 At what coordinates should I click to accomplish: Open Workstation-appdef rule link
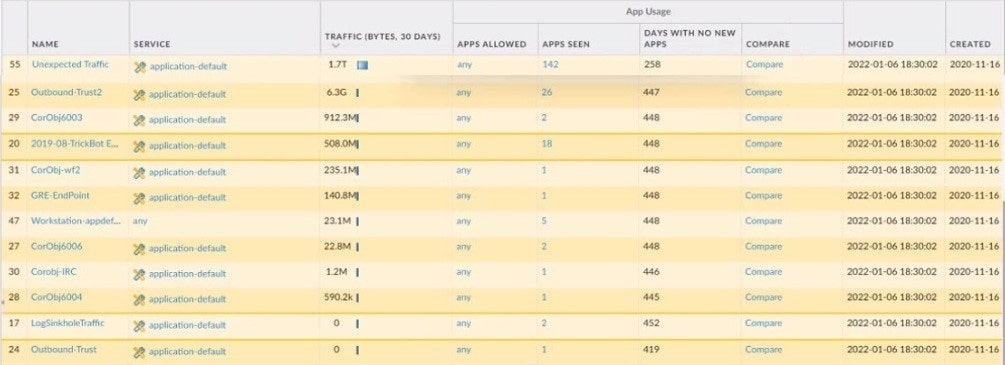pos(76,221)
